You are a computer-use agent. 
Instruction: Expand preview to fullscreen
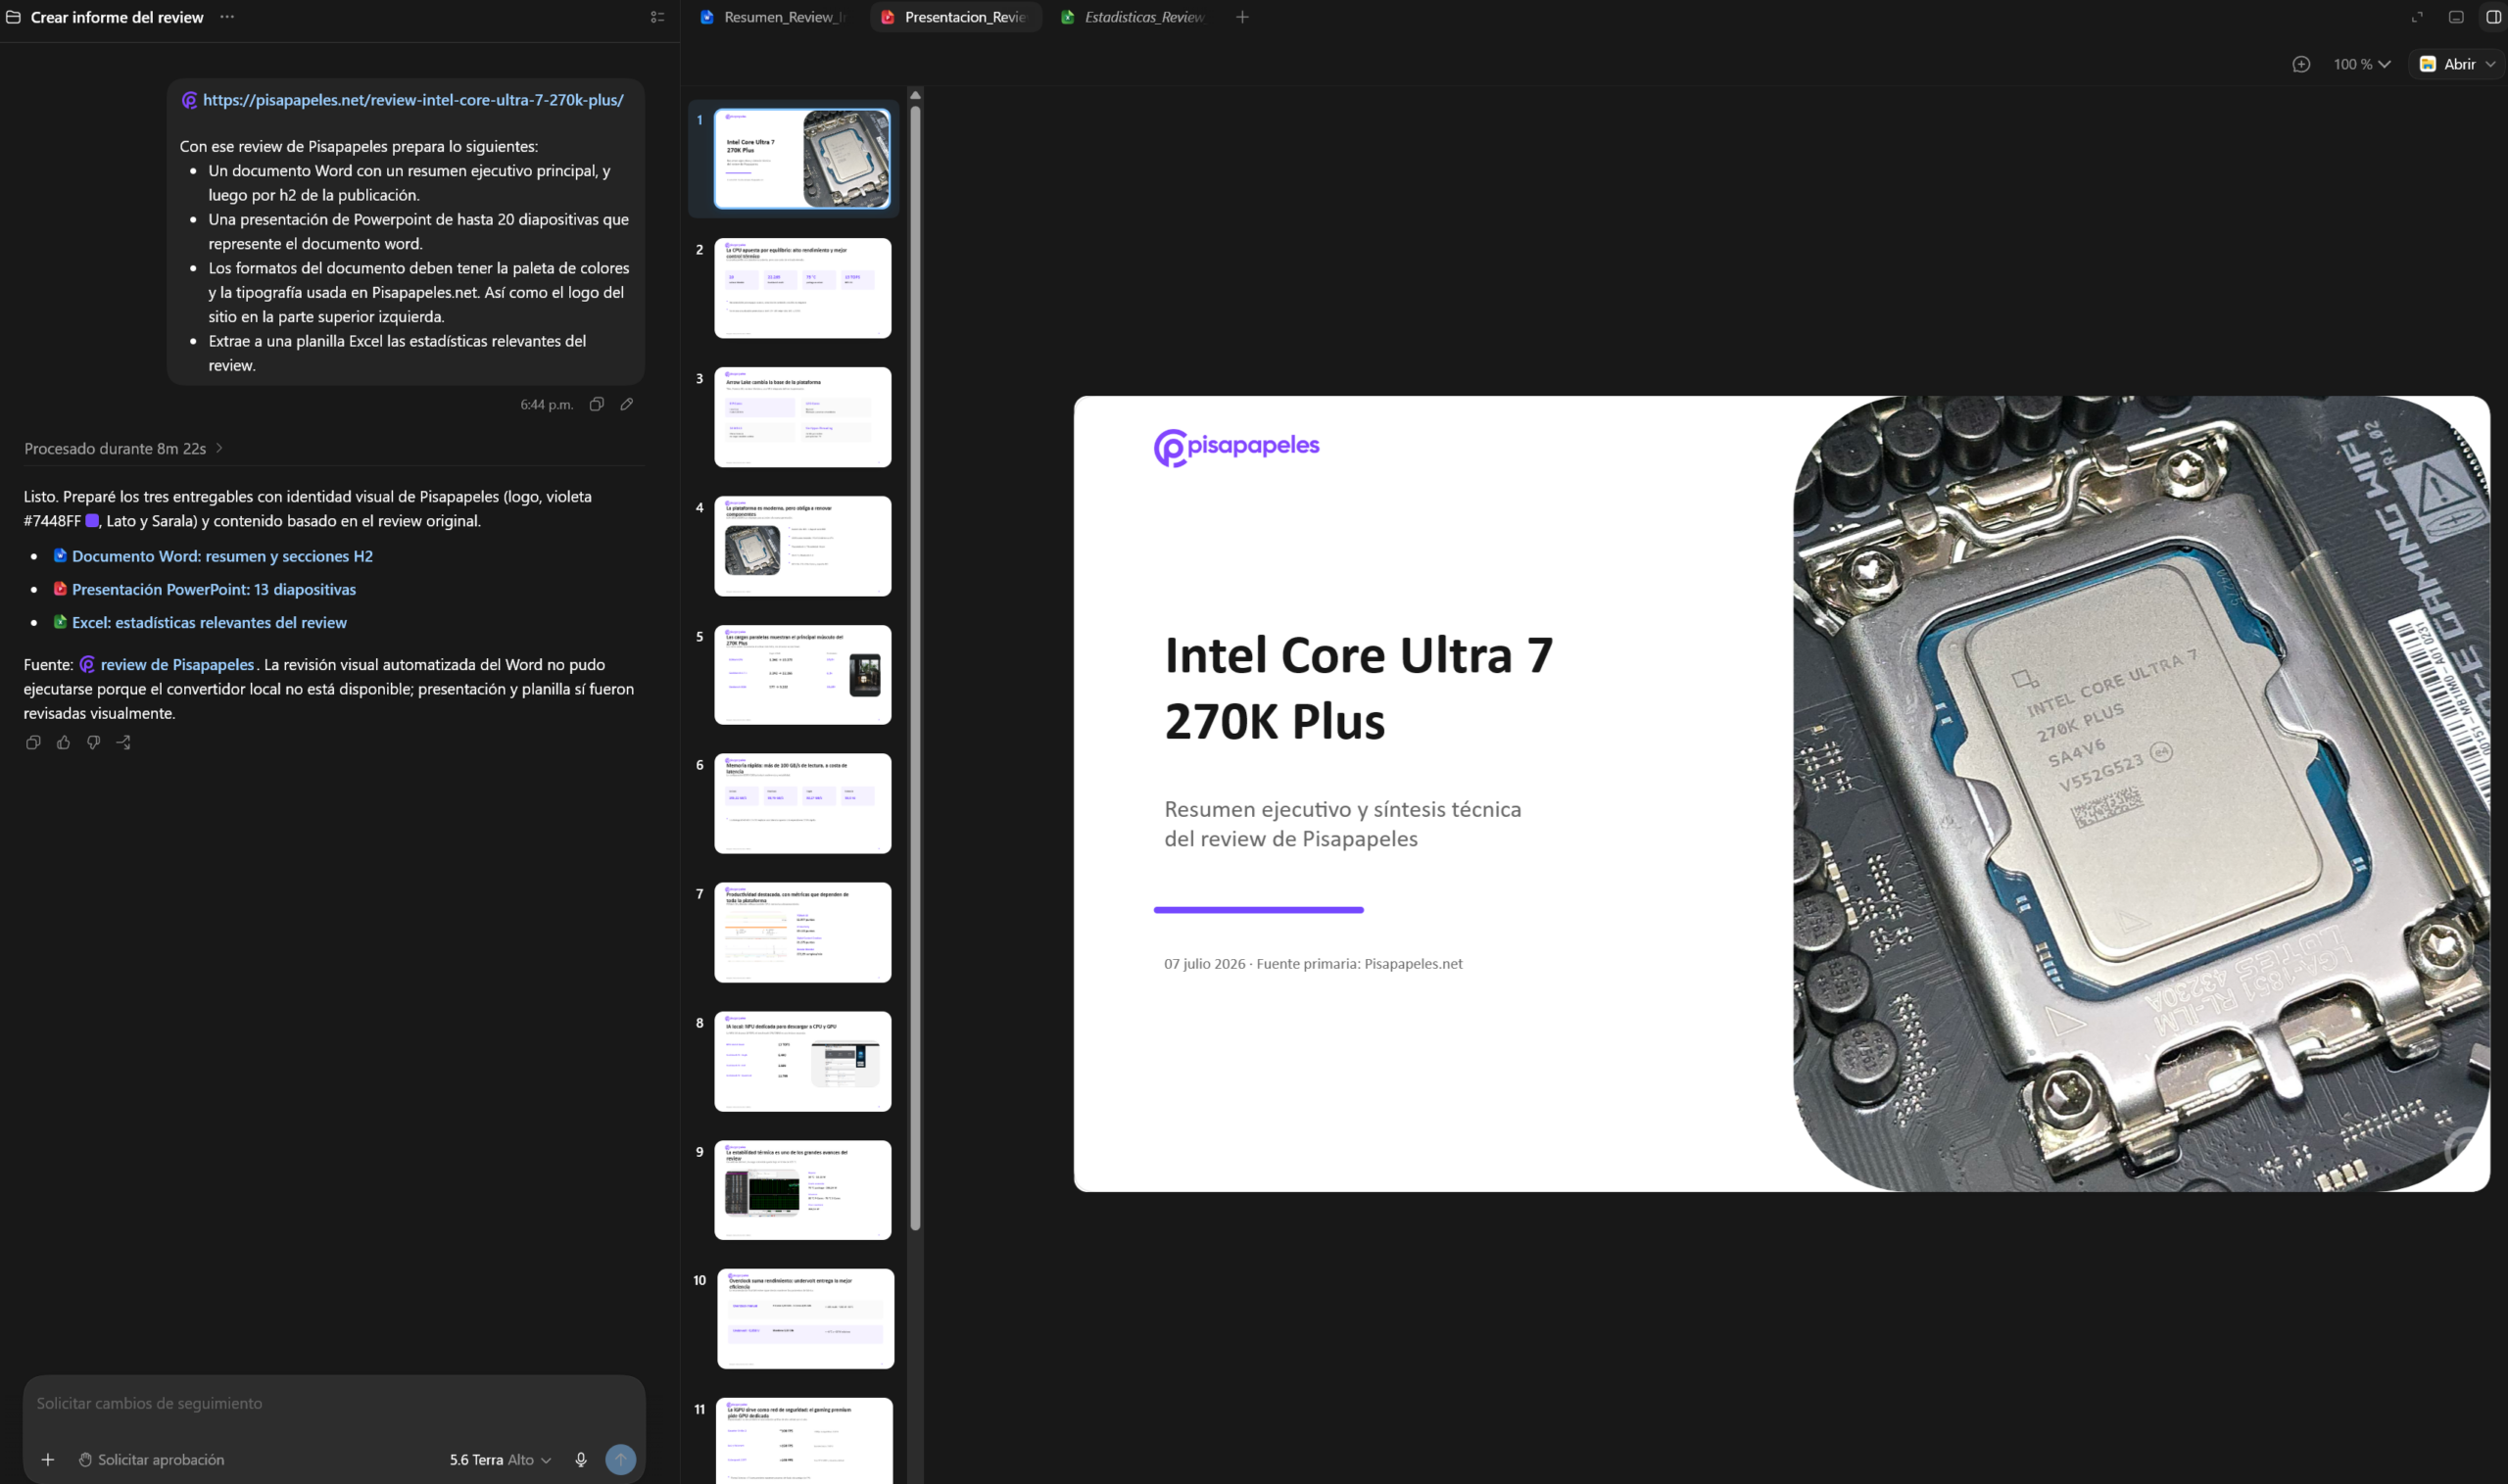click(x=2417, y=17)
